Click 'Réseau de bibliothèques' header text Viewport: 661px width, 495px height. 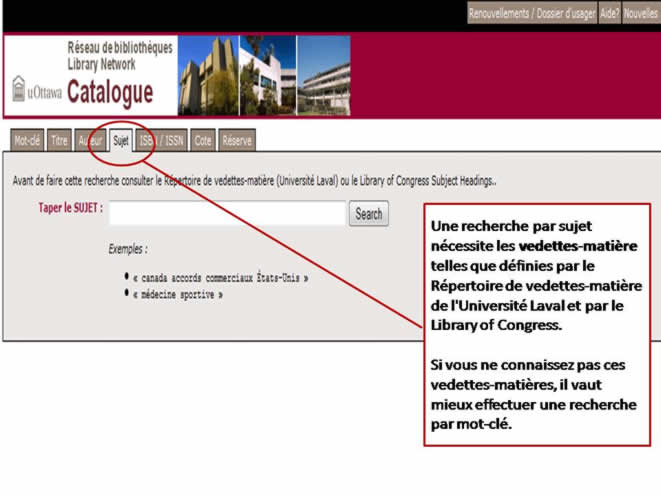120,48
